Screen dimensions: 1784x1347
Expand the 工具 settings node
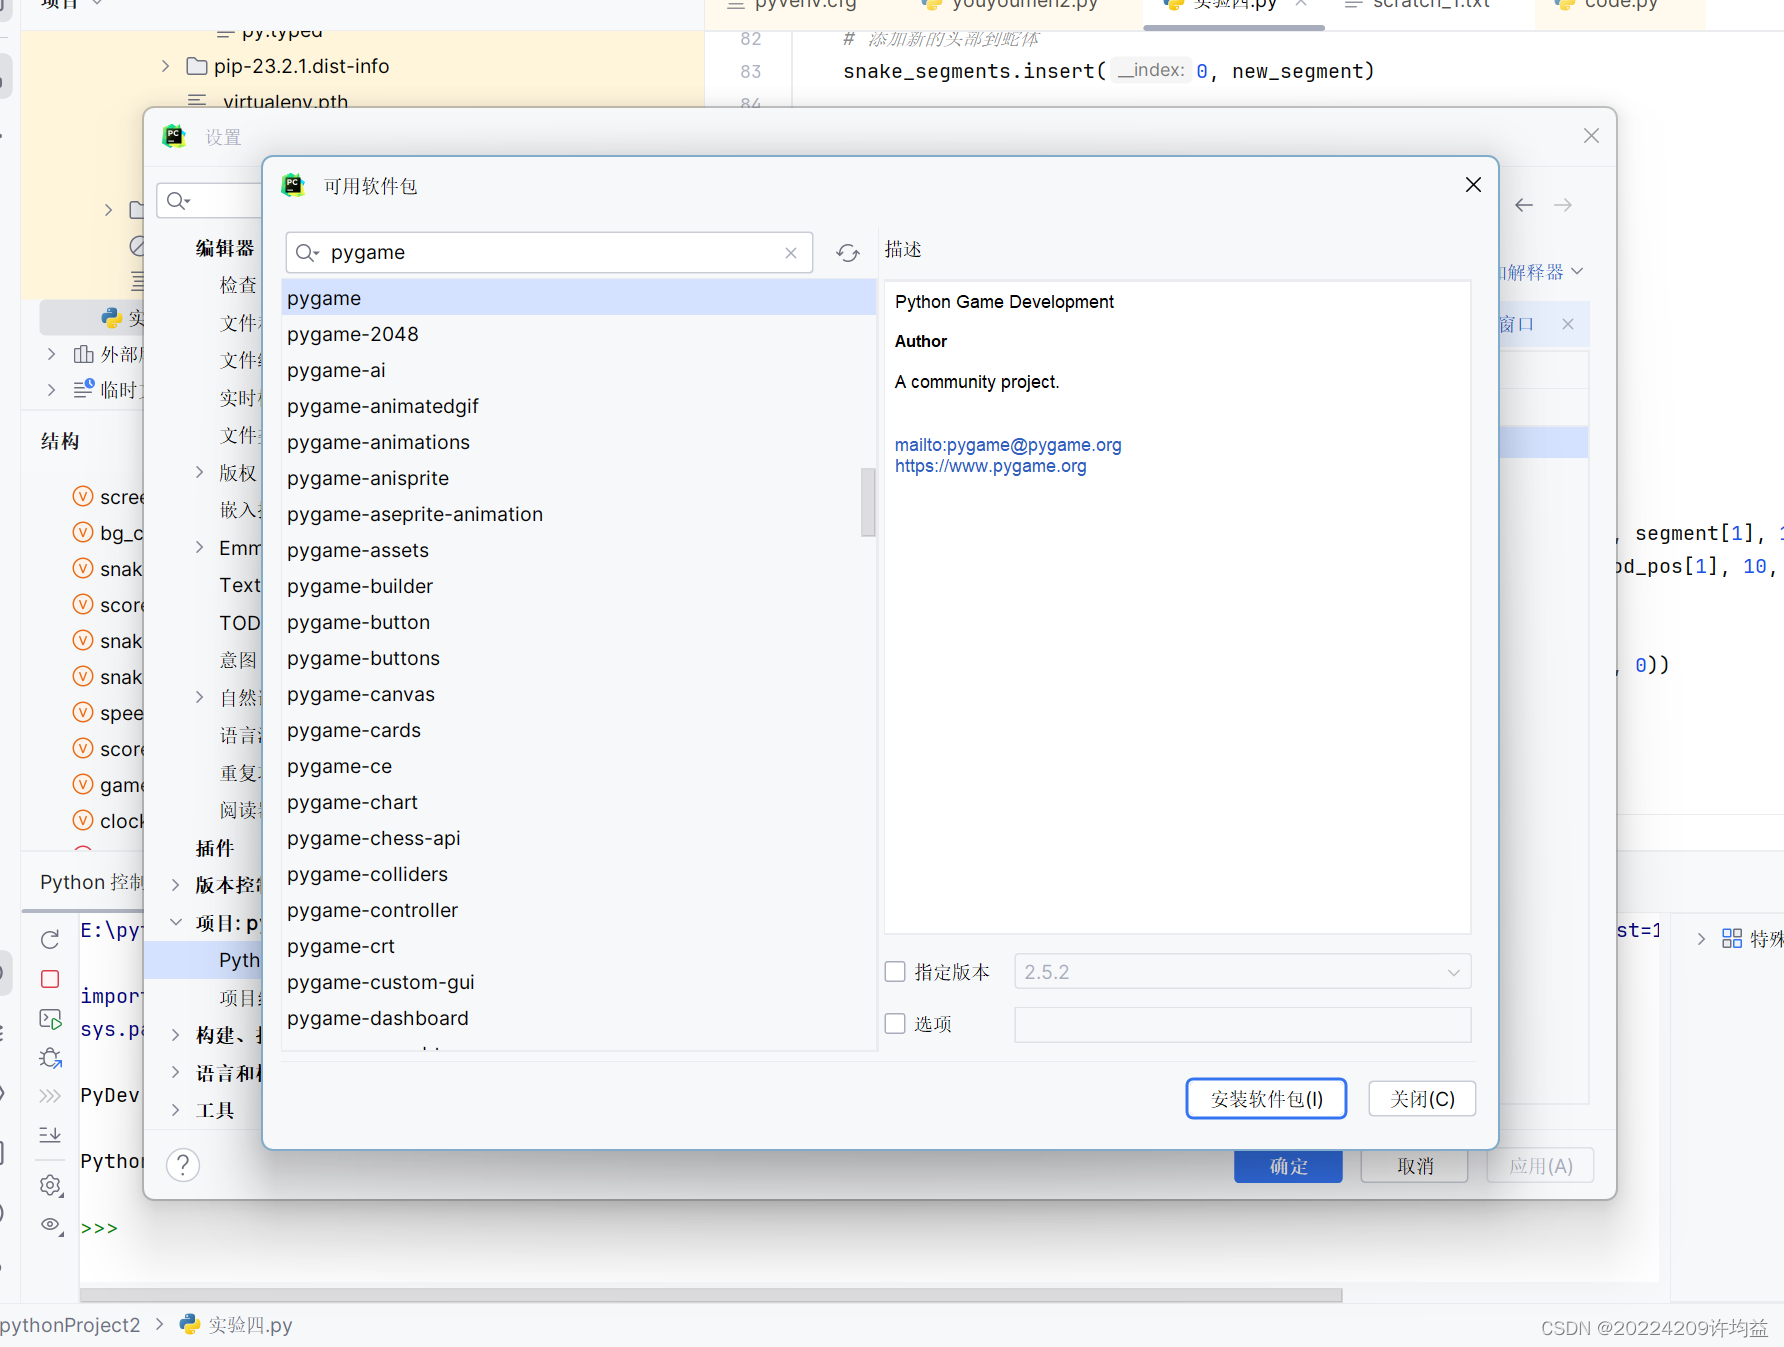coord(175,1110)
